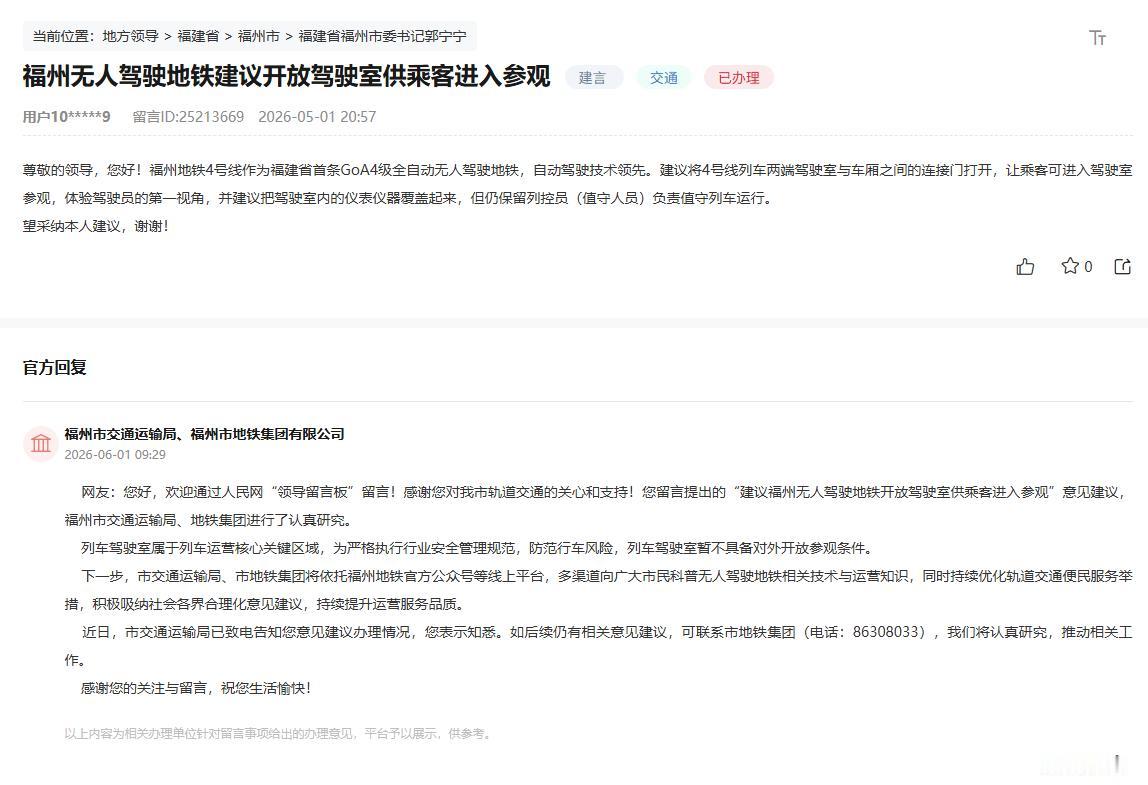Click the 已办理 status tag
The image size is (1148, 785).
tap(739, 78)
